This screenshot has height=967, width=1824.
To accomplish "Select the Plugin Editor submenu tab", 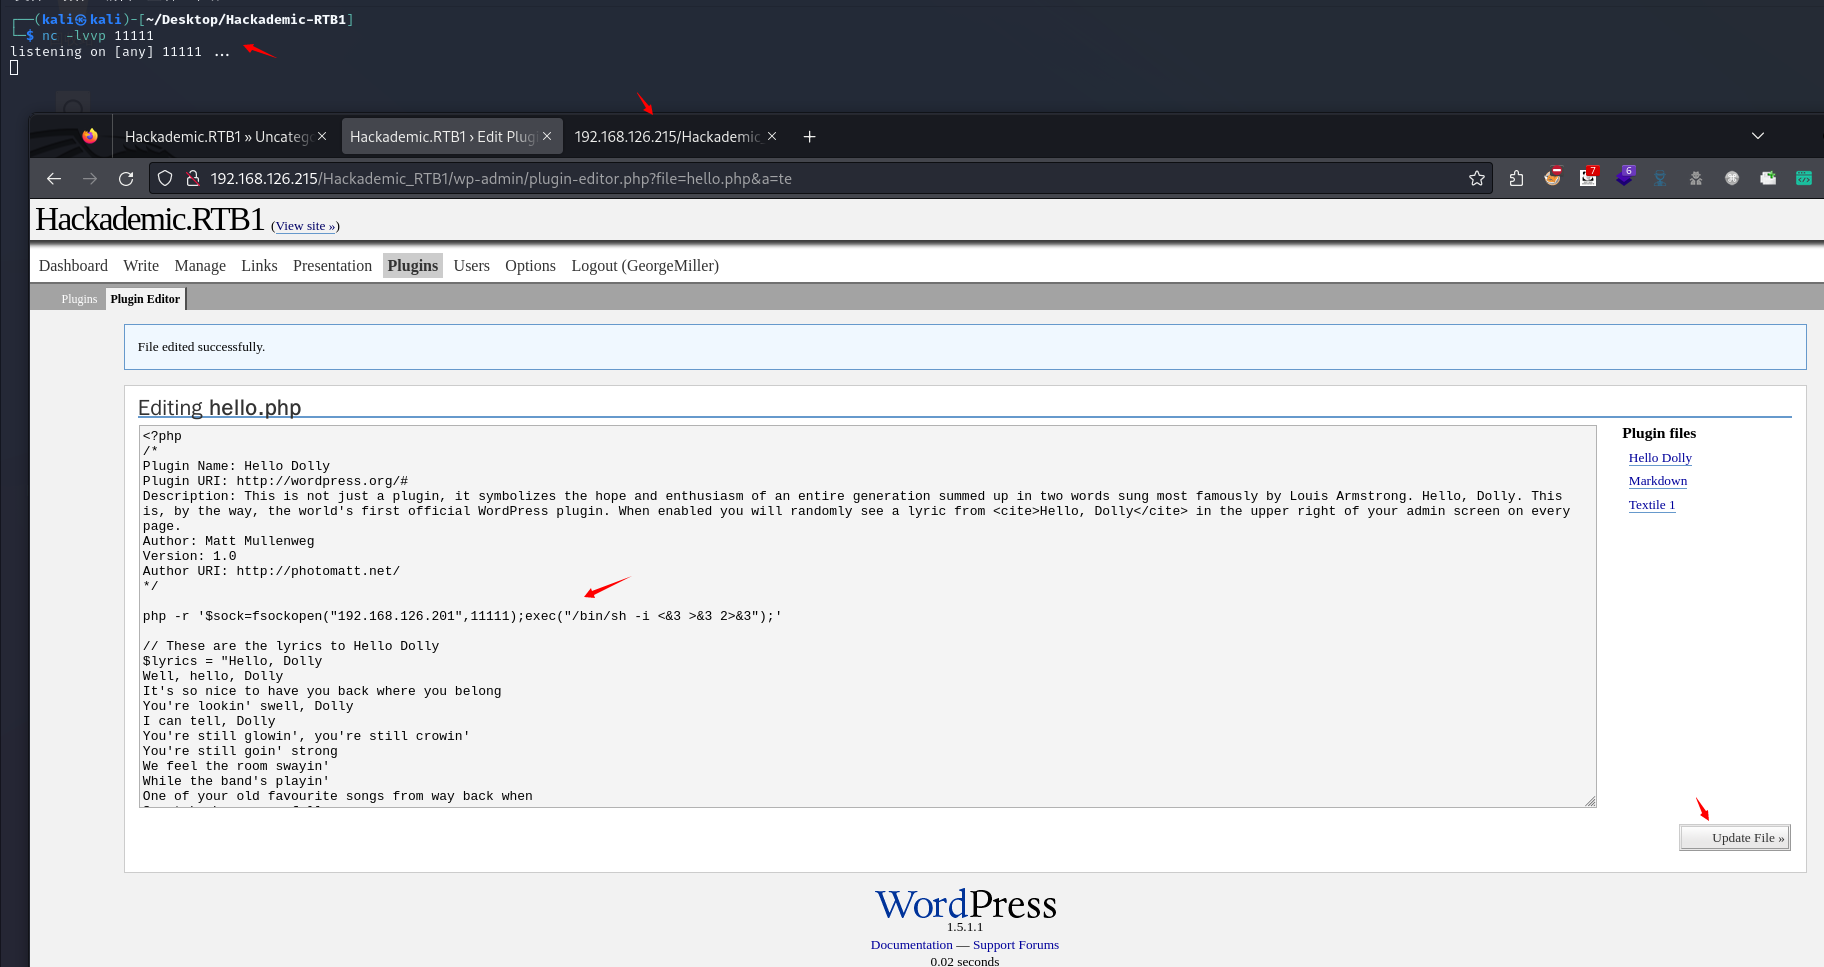I will pos(145,299).
